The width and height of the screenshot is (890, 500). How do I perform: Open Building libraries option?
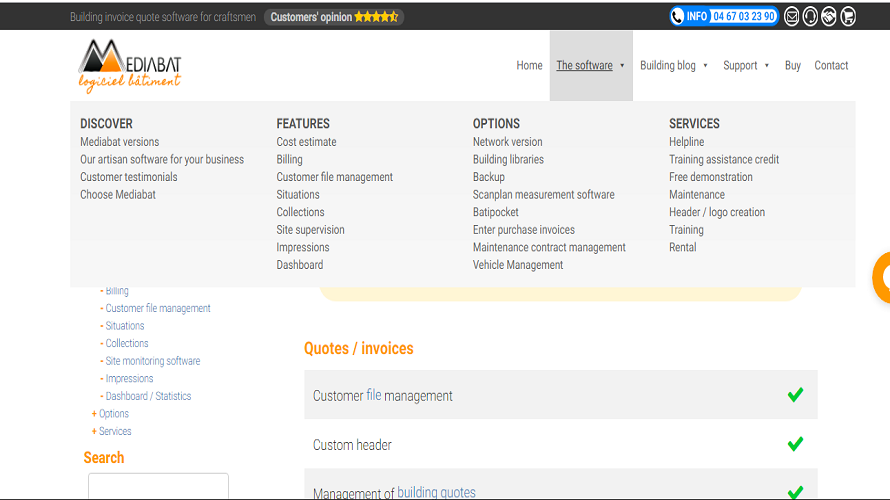508,159
